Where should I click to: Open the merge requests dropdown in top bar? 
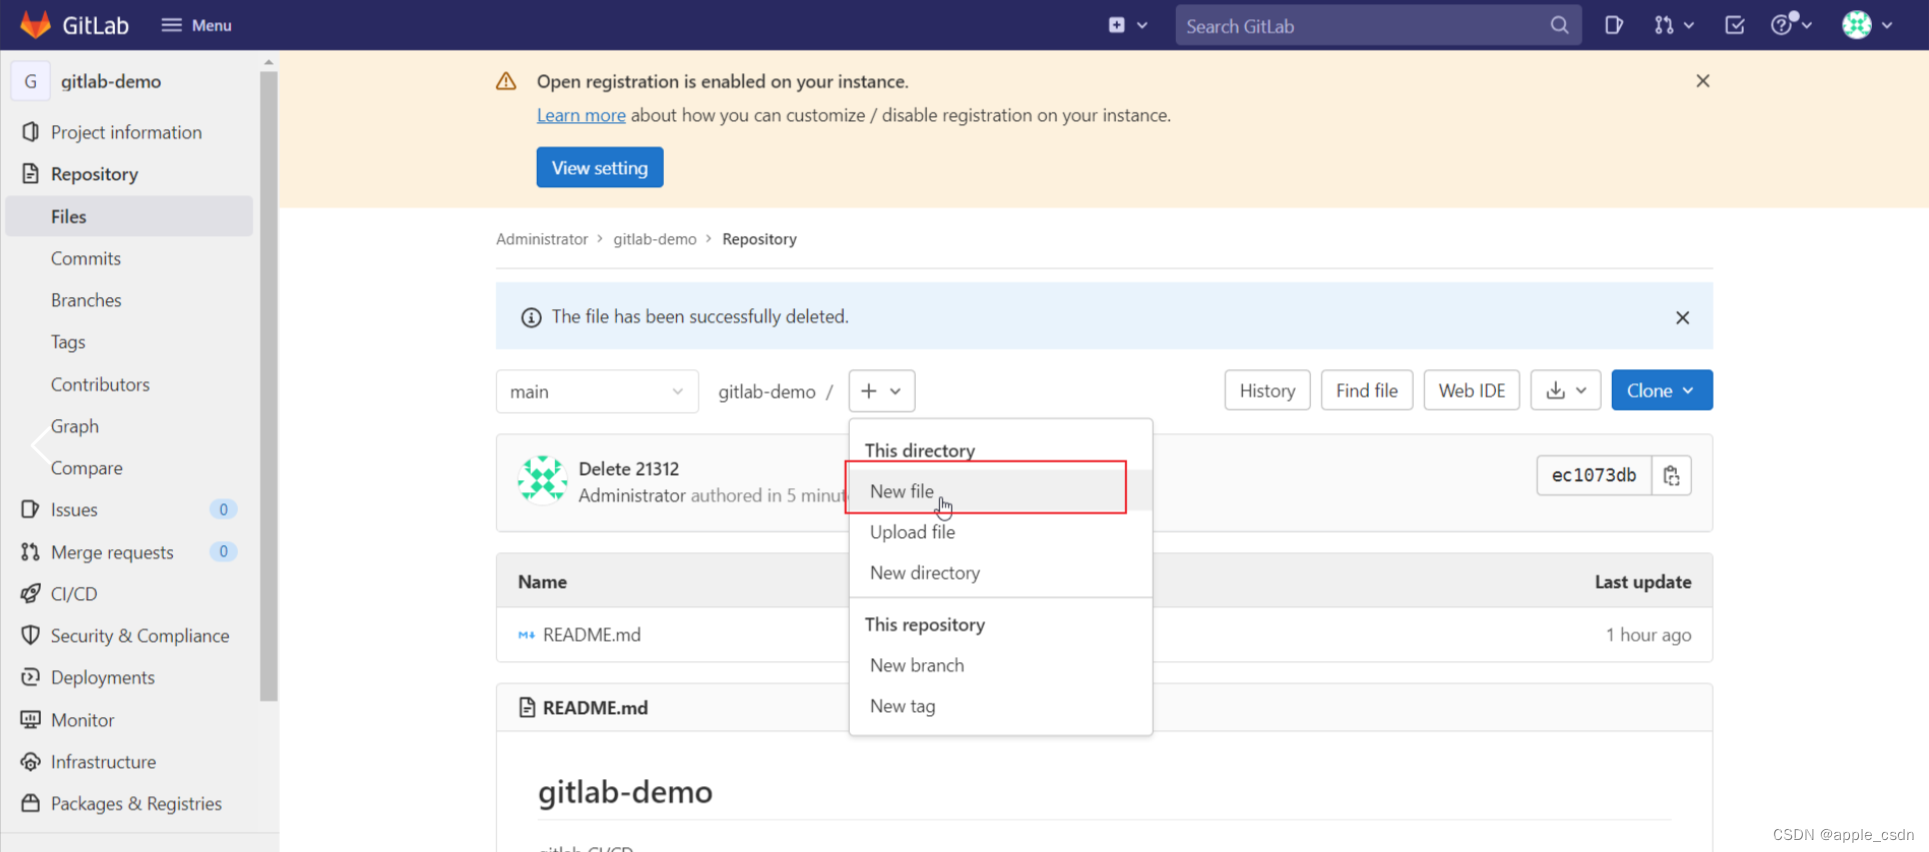pyautogui.click(x=1673, y=25)
